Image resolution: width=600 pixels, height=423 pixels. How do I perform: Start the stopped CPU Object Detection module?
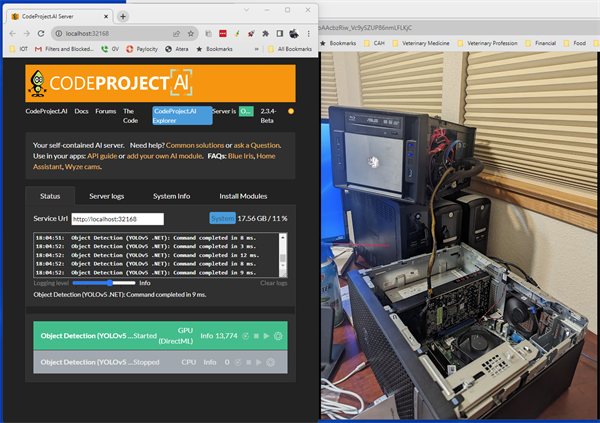point(259,362)
